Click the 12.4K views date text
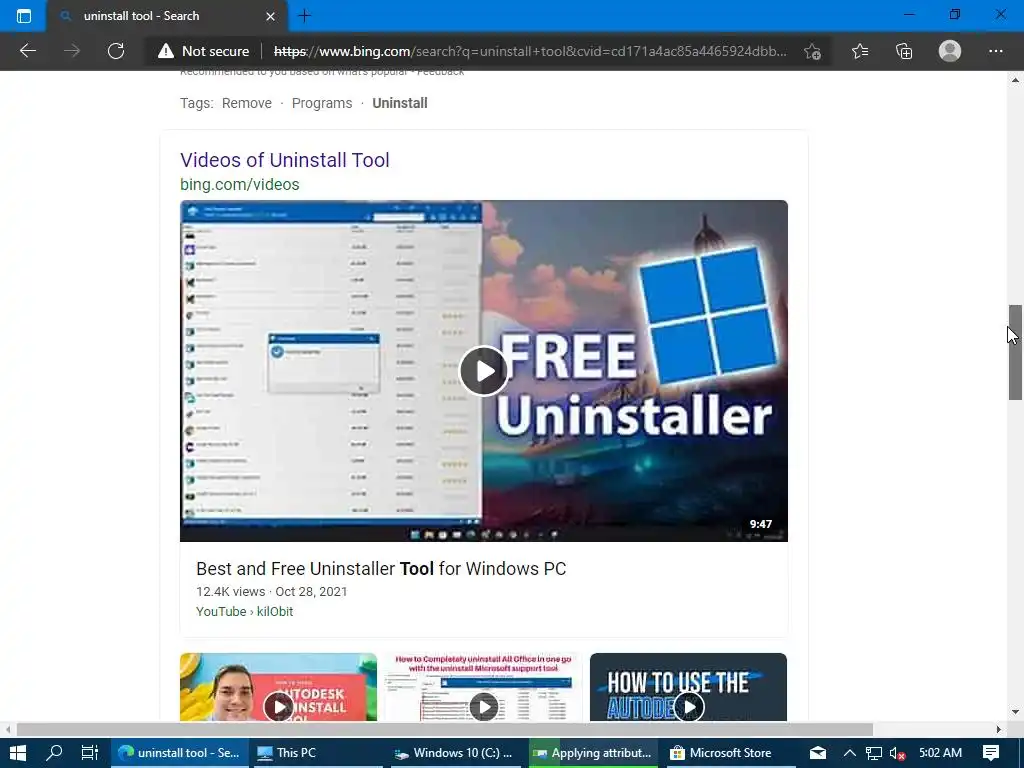This screenshot has width=1024, height=768. 272,592
